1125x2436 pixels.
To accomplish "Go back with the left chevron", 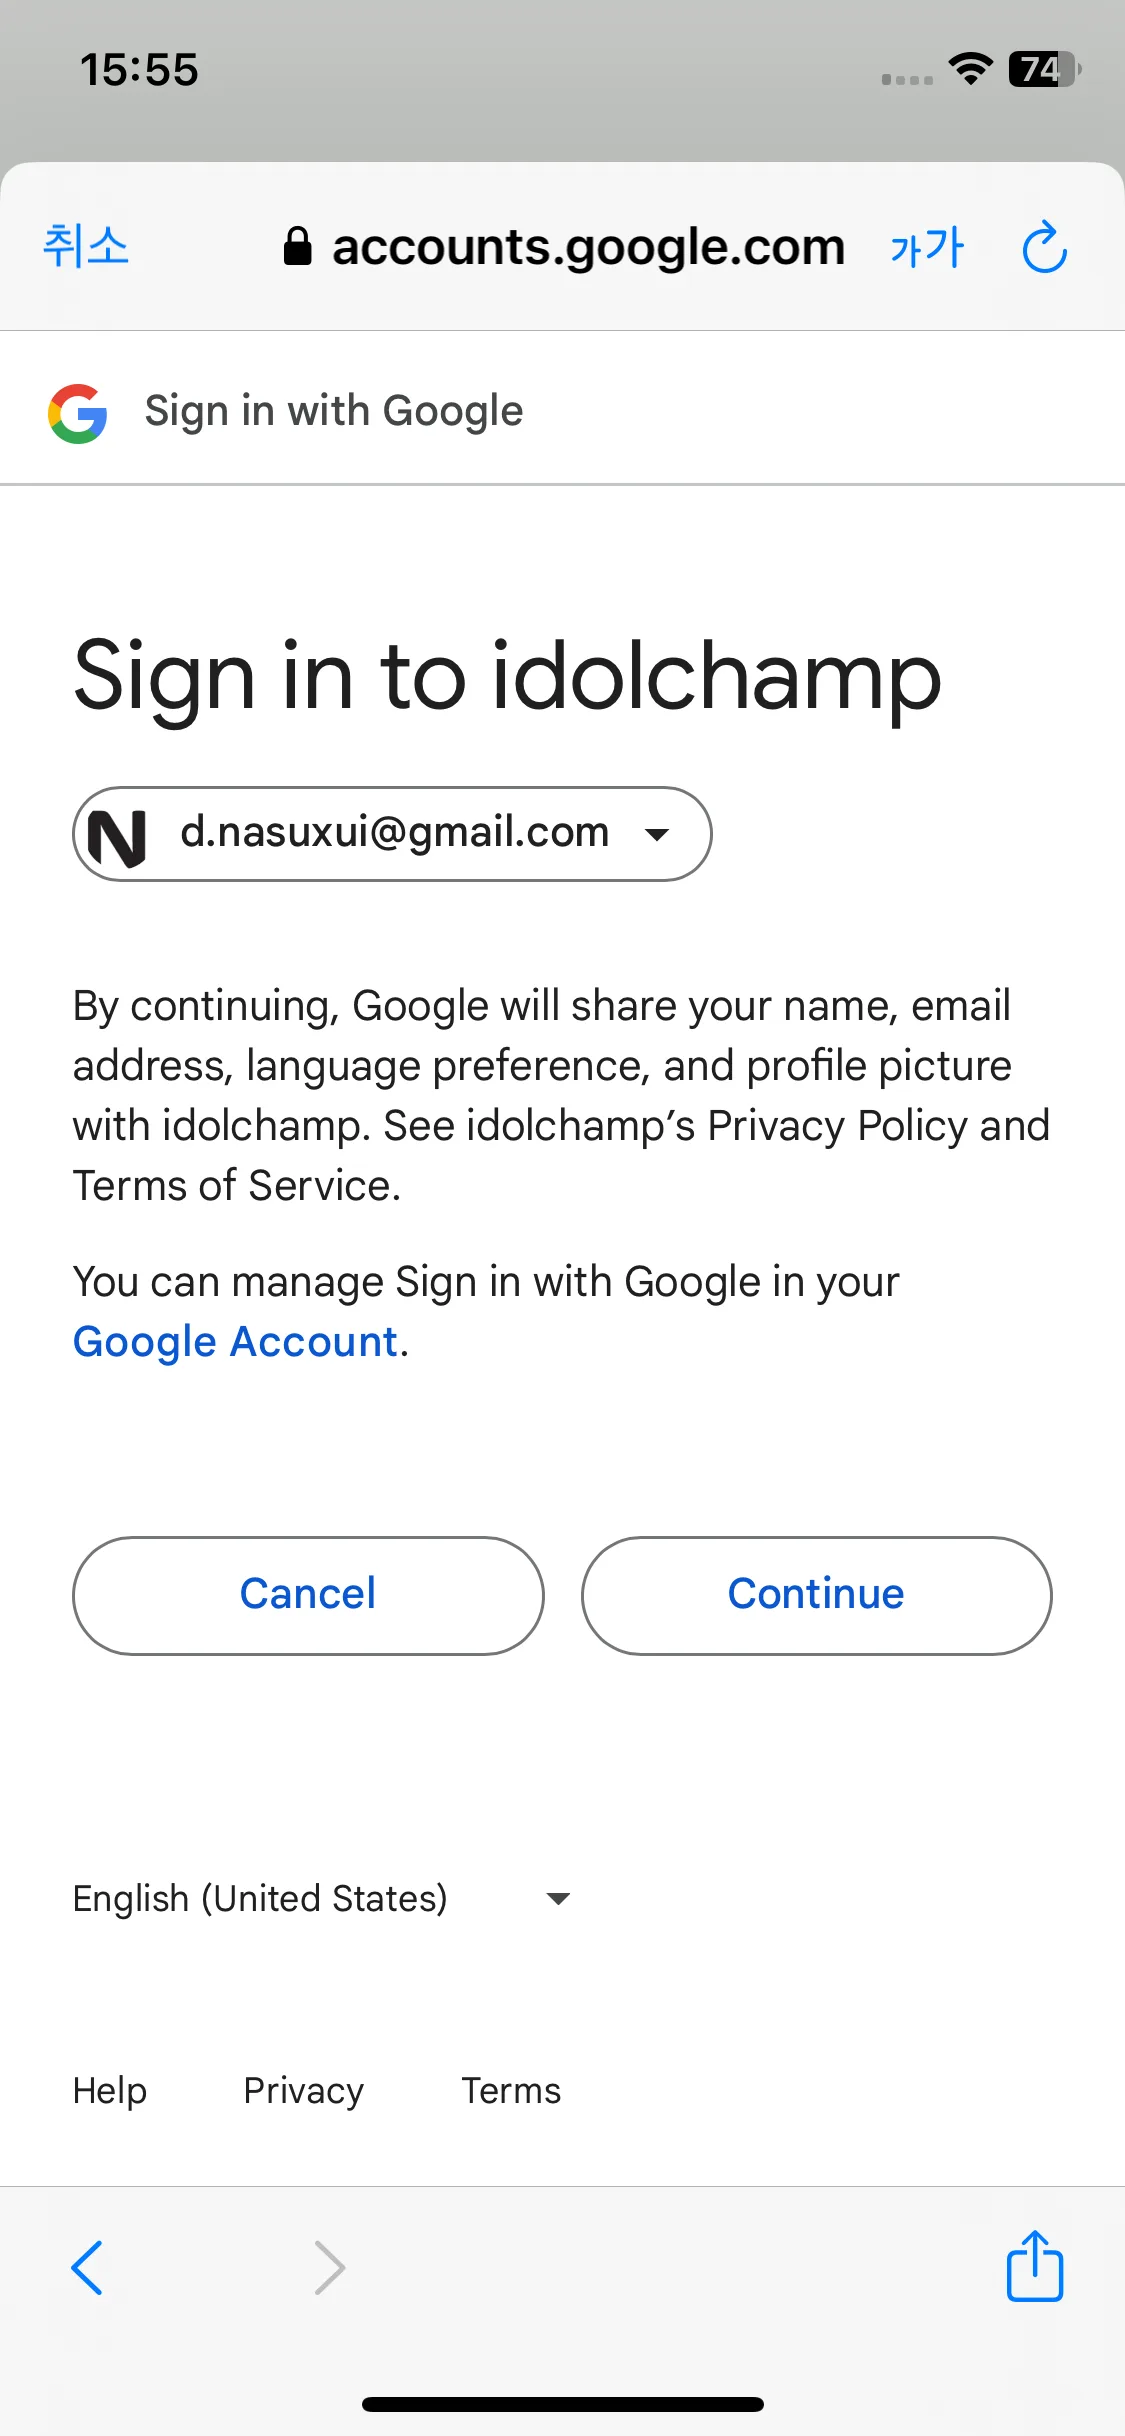I will 87,2267.
